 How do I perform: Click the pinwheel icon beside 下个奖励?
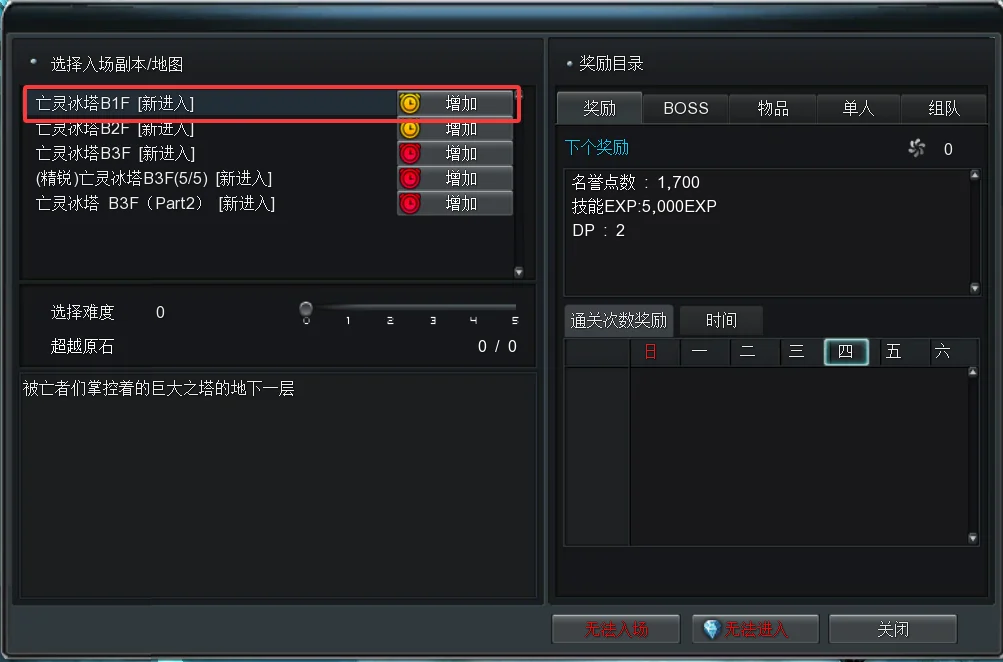pyautogui.click(x=917, y=148)
